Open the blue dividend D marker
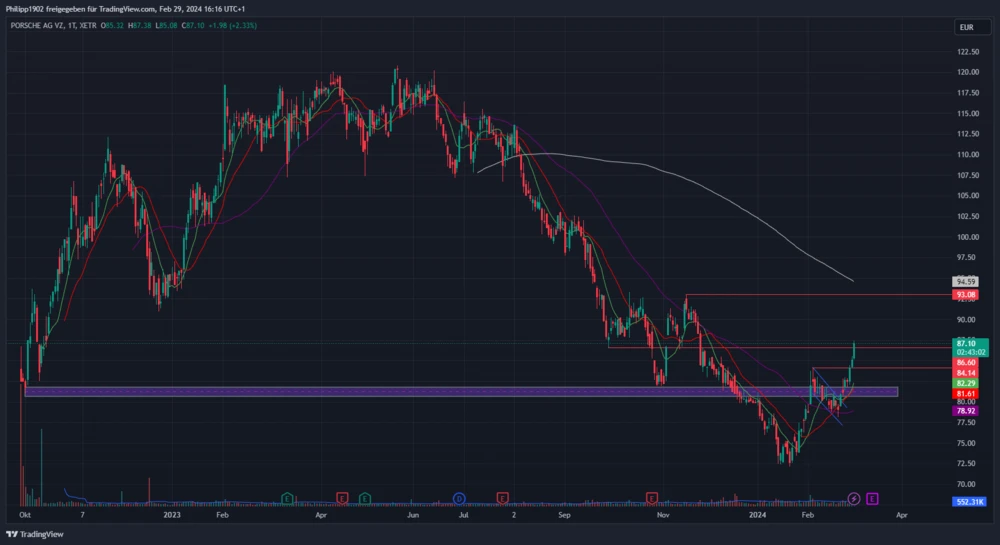 pyautogui.click(x=459, y=497)
